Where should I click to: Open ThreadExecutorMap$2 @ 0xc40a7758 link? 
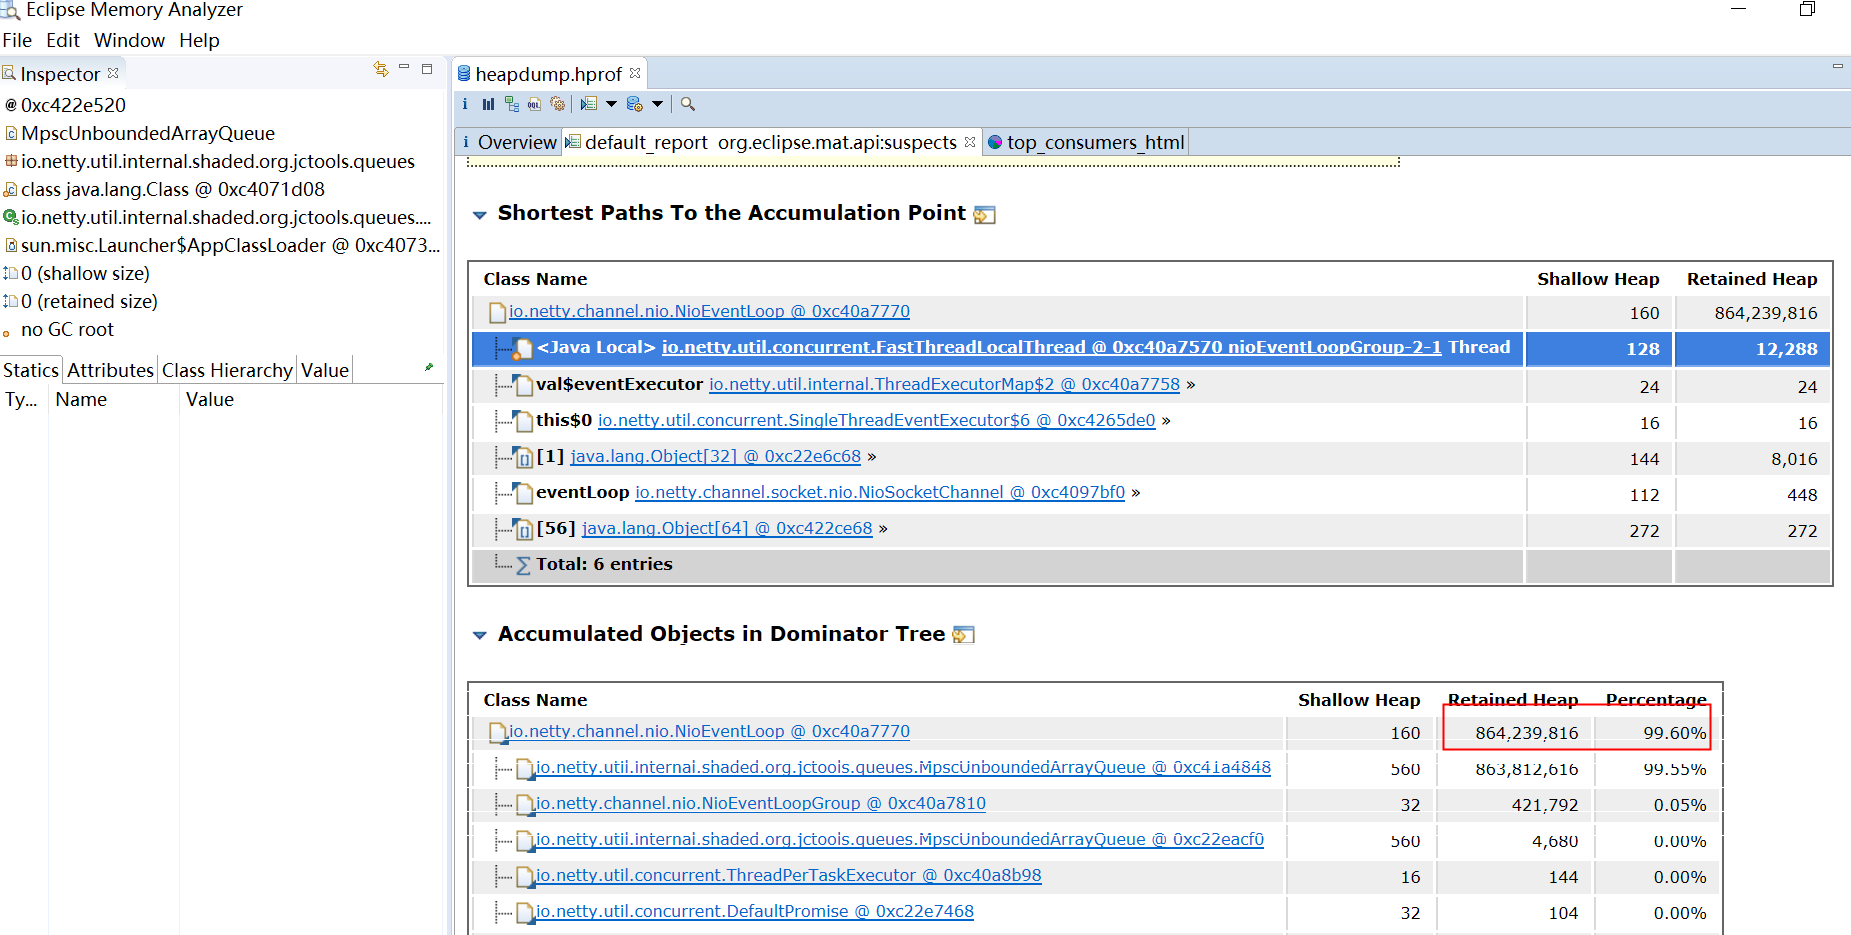point(944,384)
